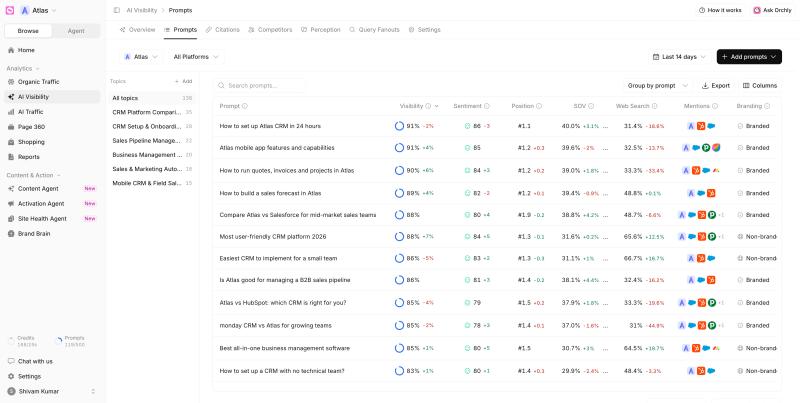
Task: Open the Settings tab
Action: 424,30
